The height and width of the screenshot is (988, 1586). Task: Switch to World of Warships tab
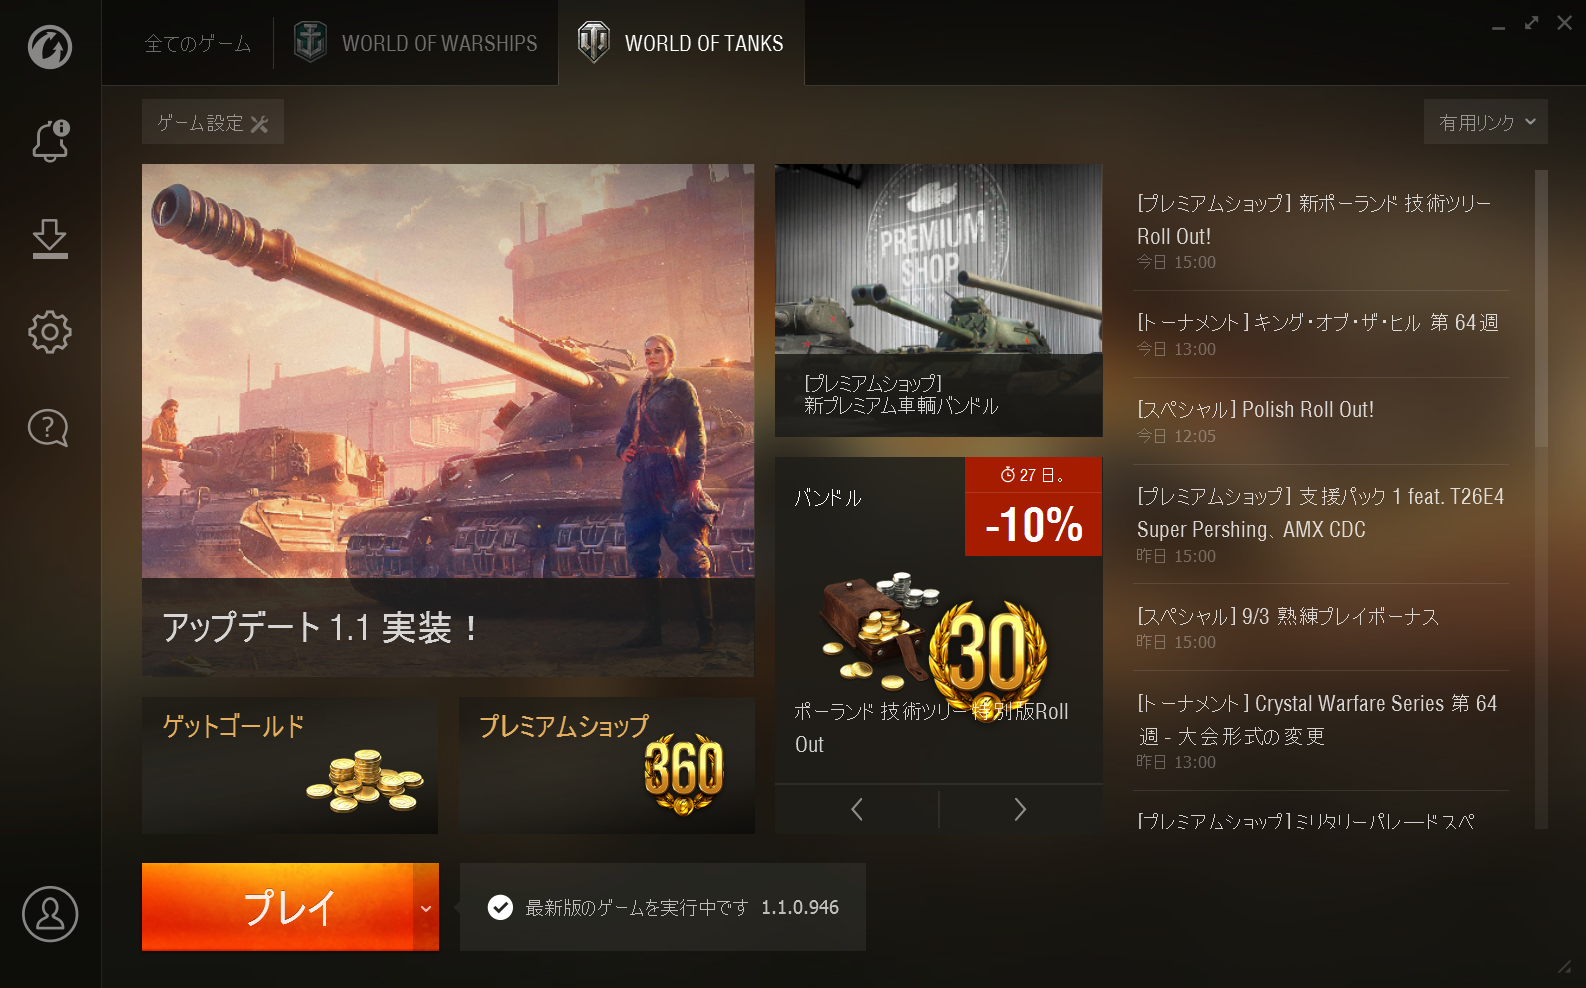416,43
